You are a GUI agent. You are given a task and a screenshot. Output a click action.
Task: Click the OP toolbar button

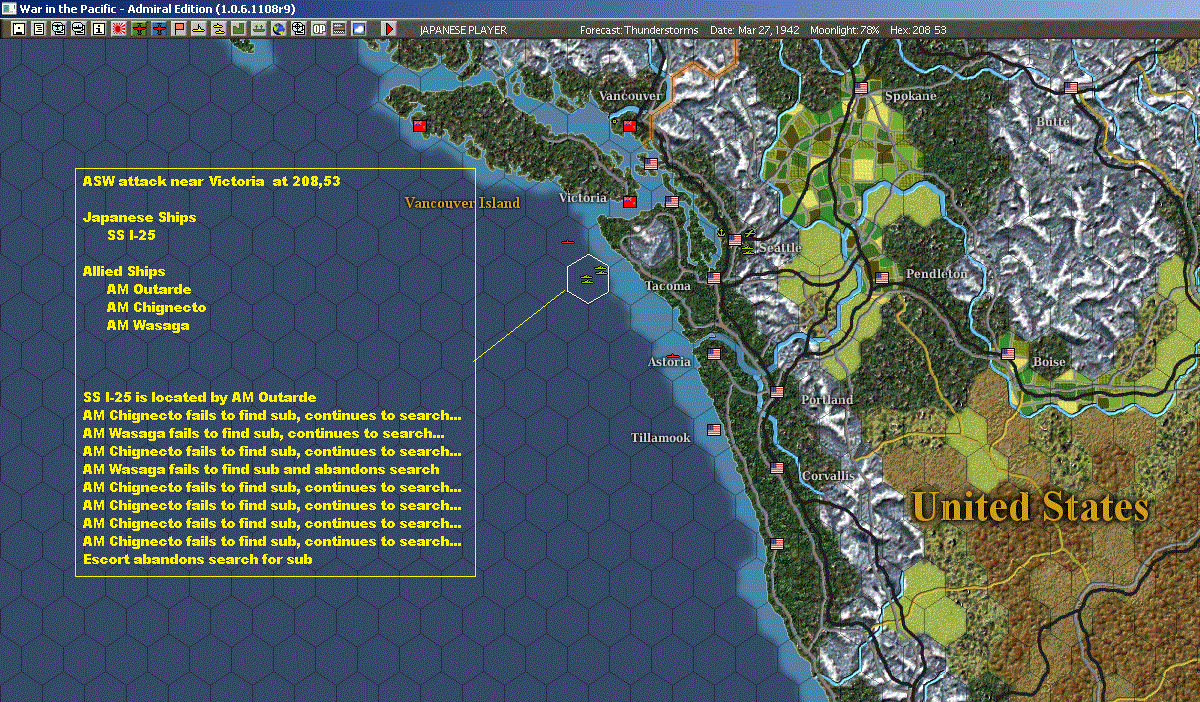319,29
